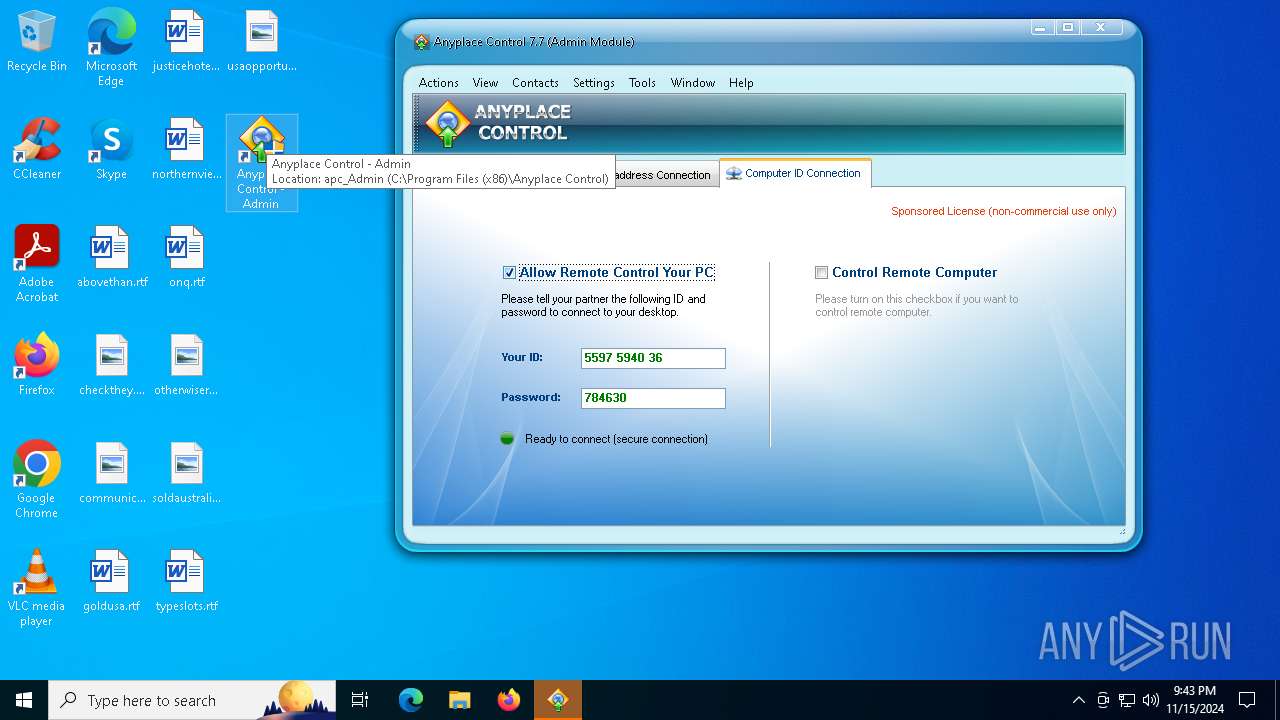Click the Ready to connect status text

pos(616,439)
